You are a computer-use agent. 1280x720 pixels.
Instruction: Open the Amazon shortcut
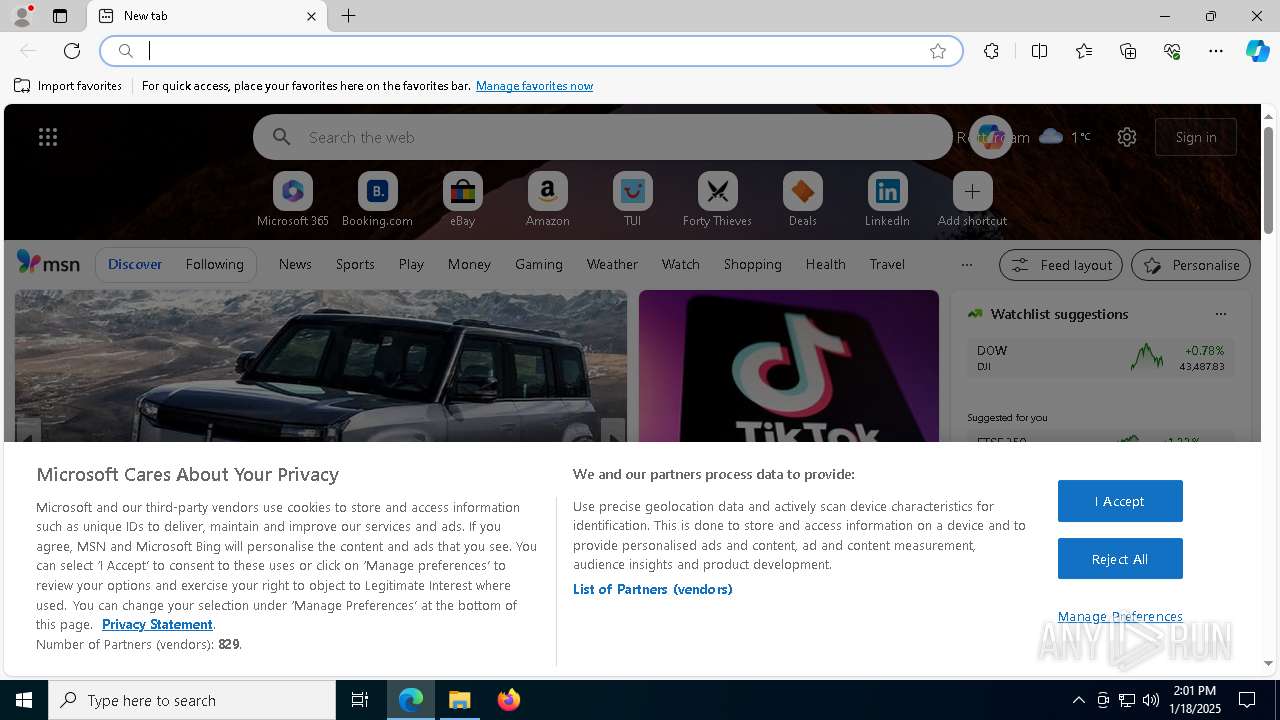(548, 199)
